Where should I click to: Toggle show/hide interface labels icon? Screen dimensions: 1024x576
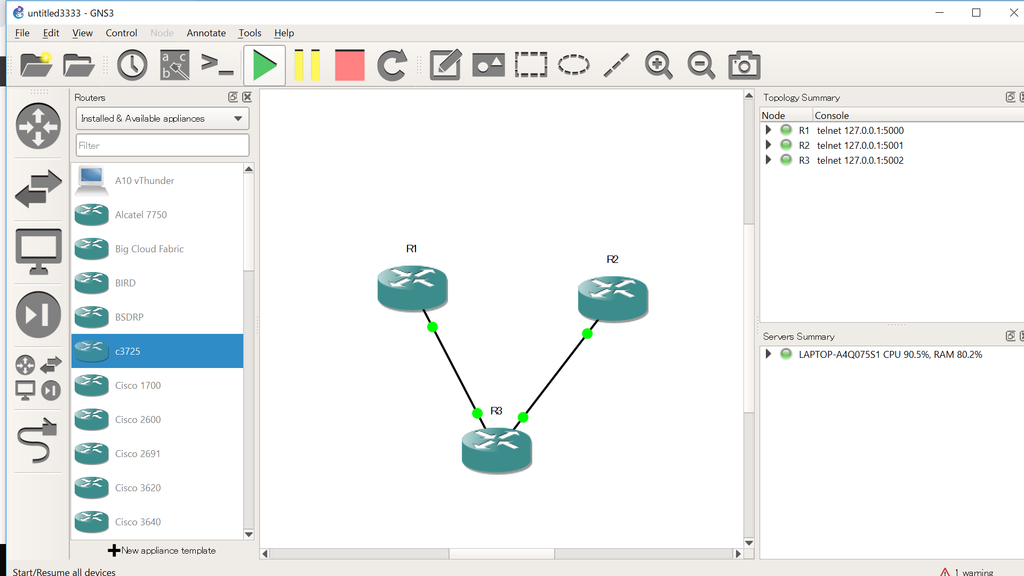point(174,65)
